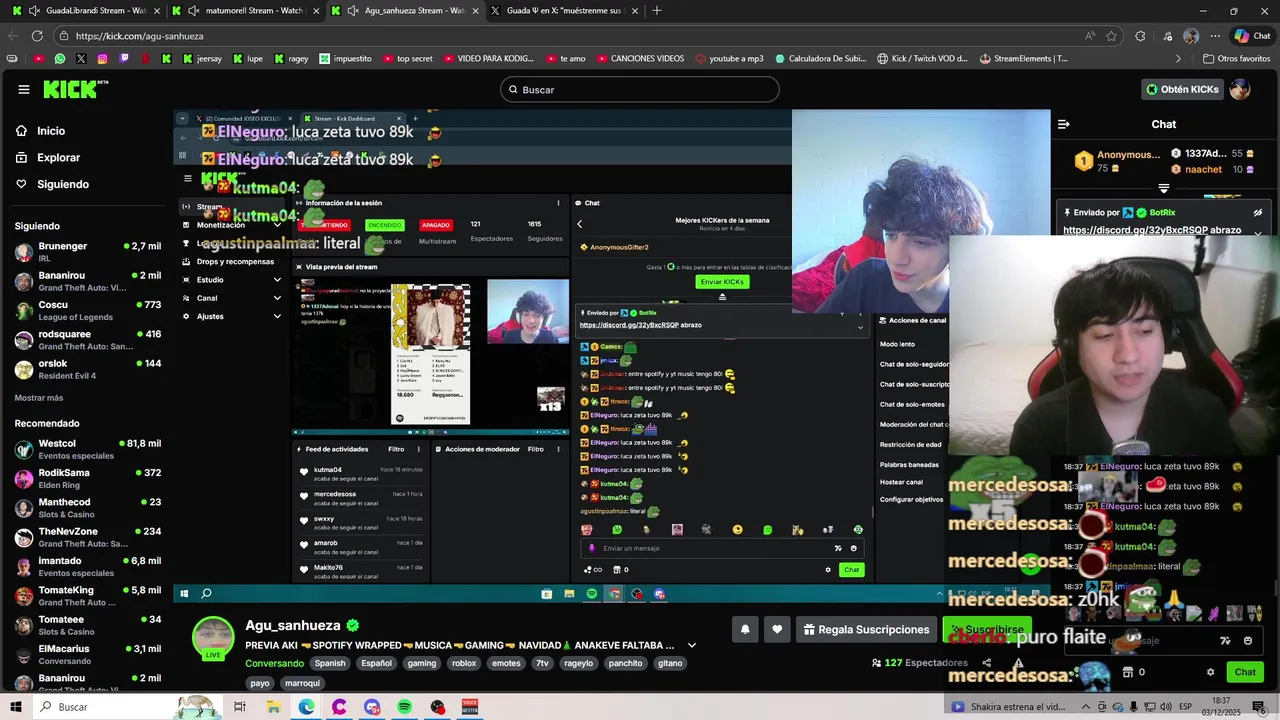Open the browser extensions icon
1280x720 pixels.
1140,36
